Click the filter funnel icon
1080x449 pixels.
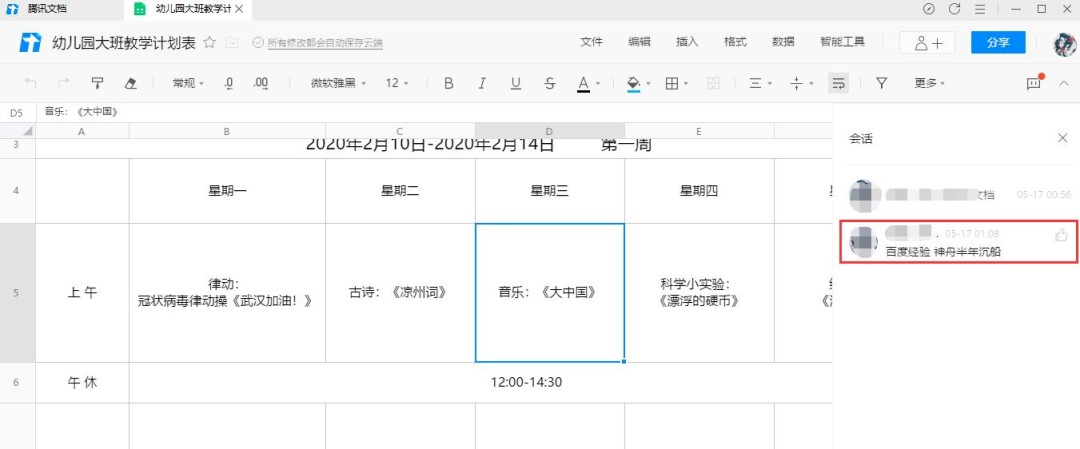[x=881, y=84]
